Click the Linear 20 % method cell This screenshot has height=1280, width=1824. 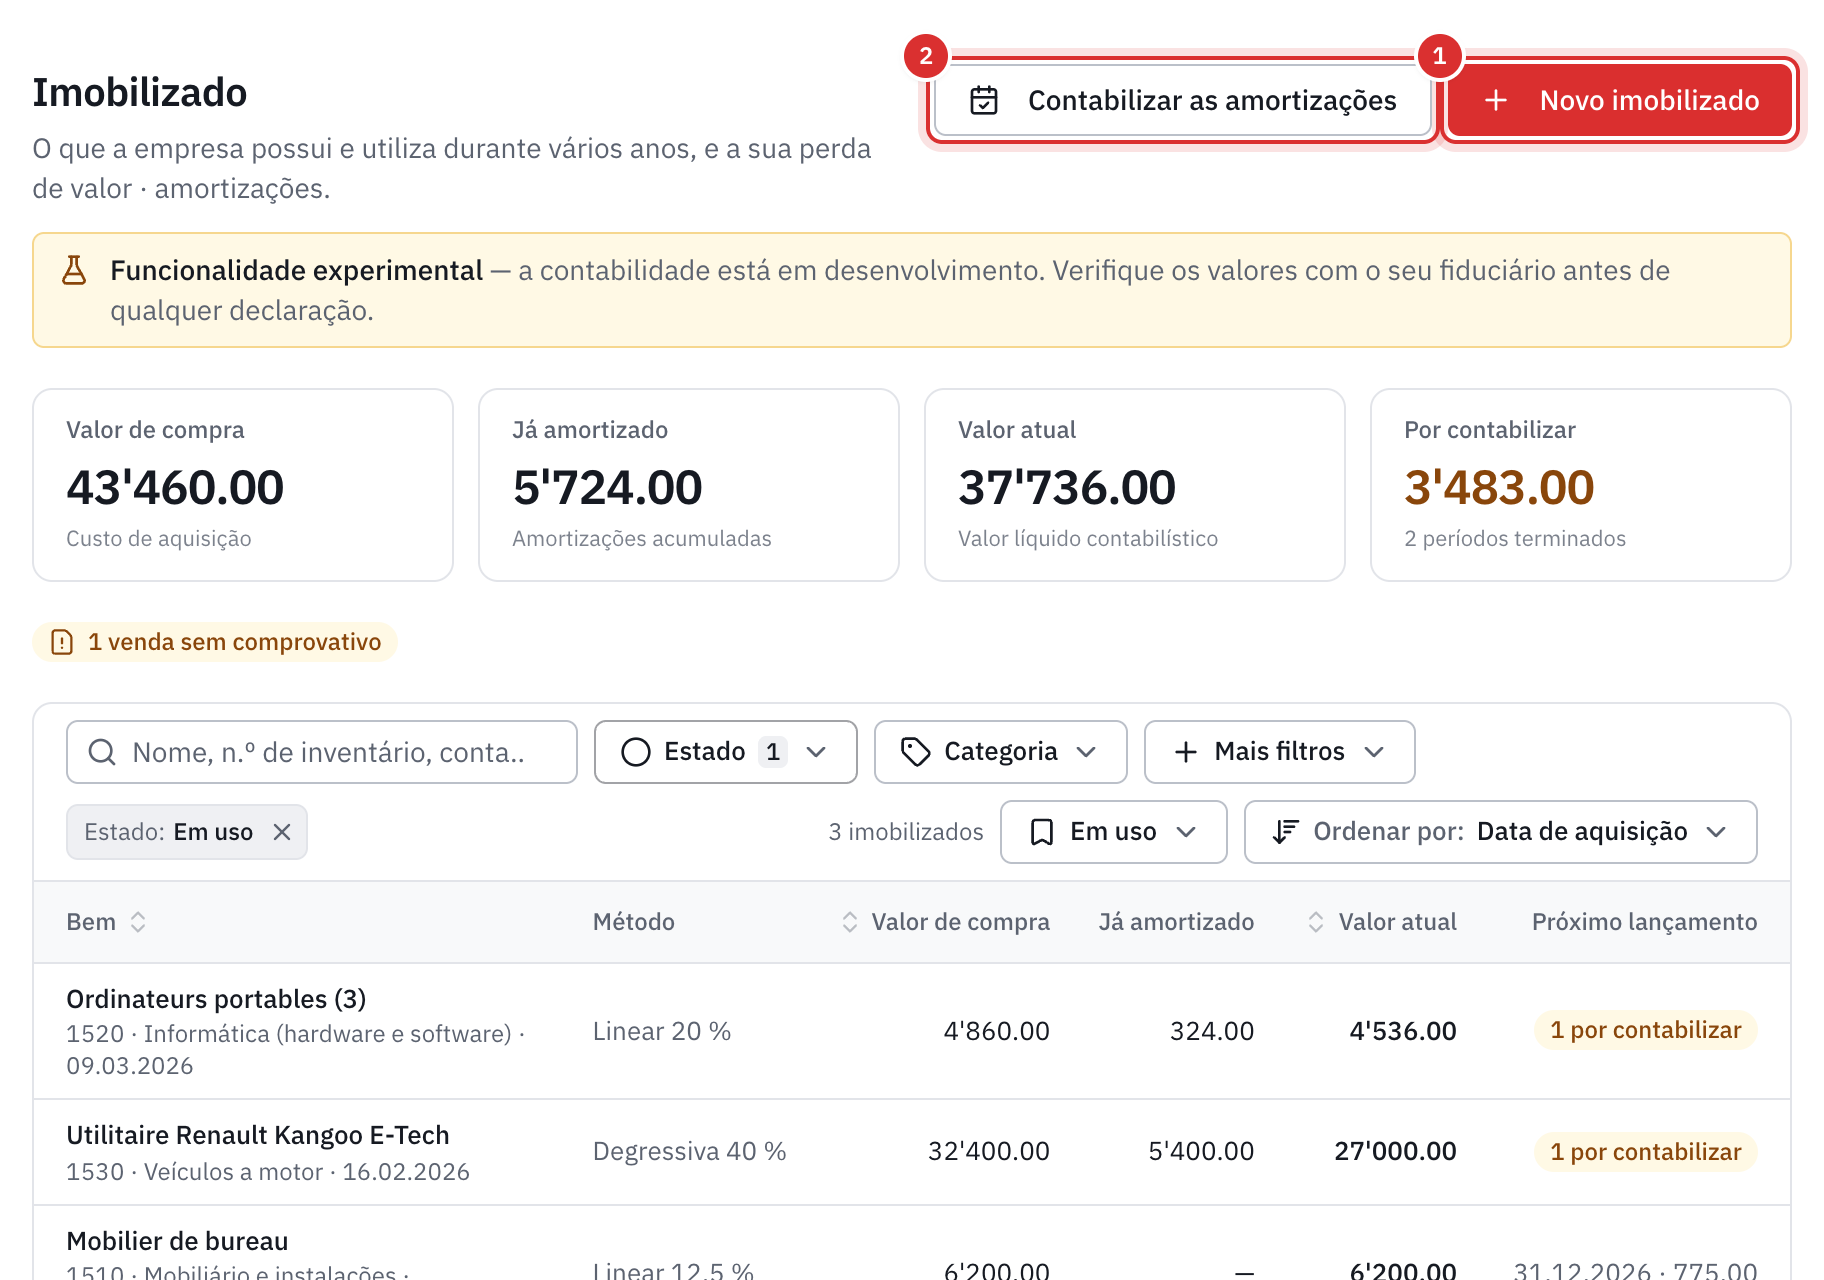coord(662,1031)
